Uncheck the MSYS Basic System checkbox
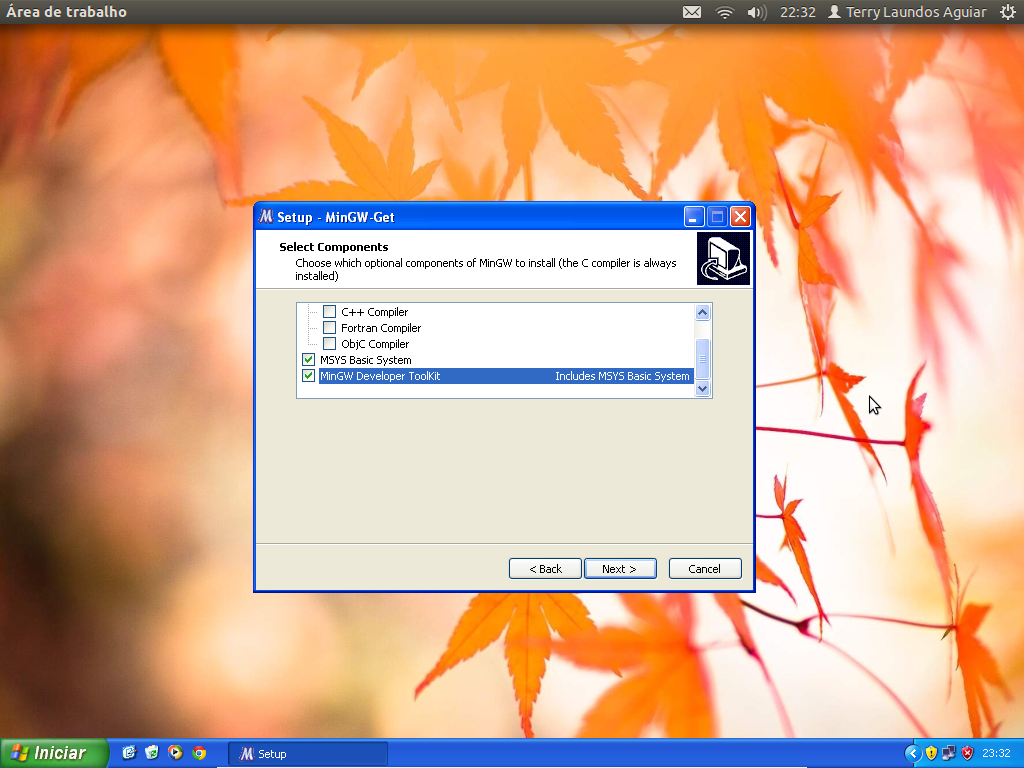 pyautogui.click(x=309, y=360)
